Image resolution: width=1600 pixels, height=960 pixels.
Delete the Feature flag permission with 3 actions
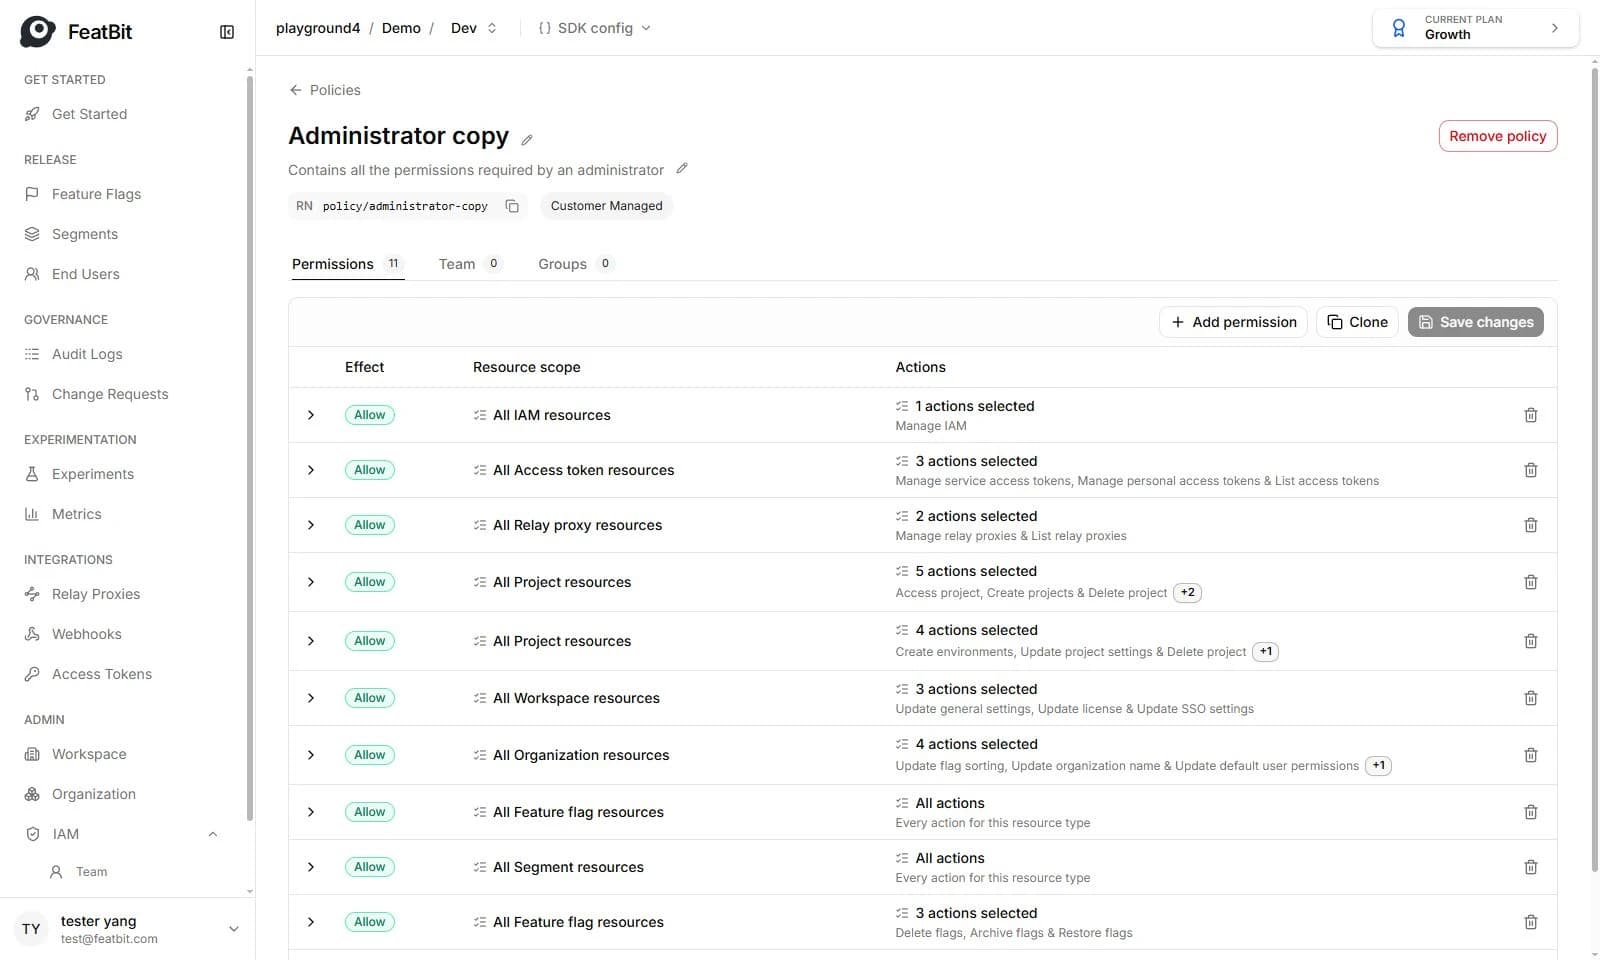pyautogui.click(x=1530, y=922)
